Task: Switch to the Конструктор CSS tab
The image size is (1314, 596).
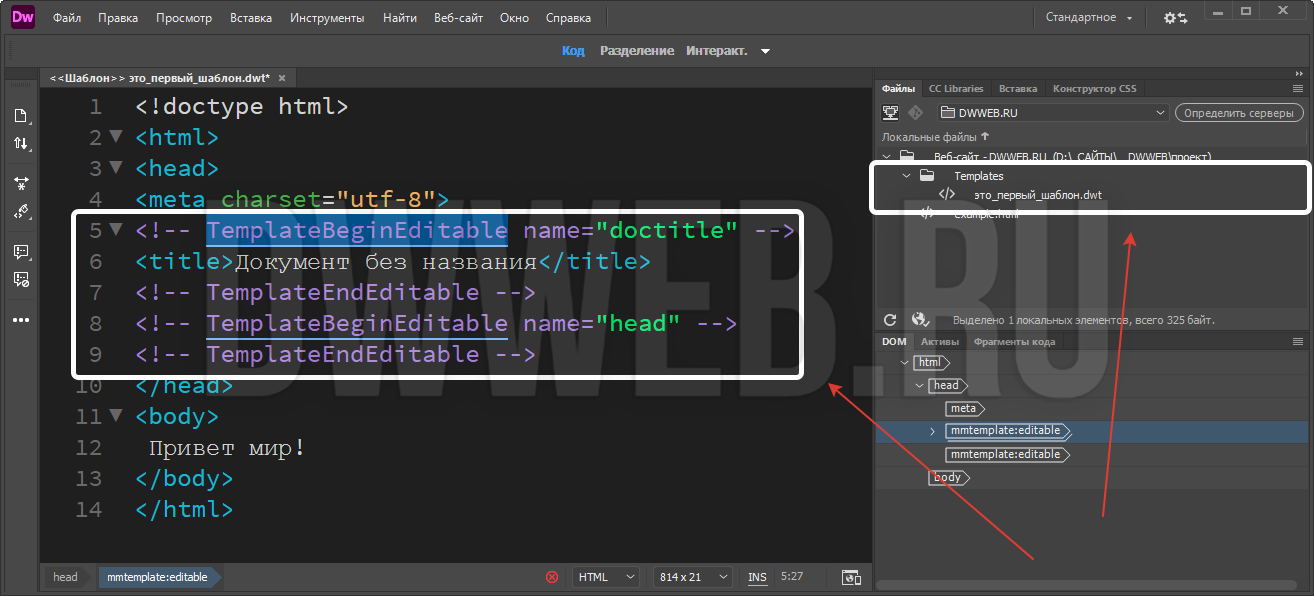Action: (1094, 88)
